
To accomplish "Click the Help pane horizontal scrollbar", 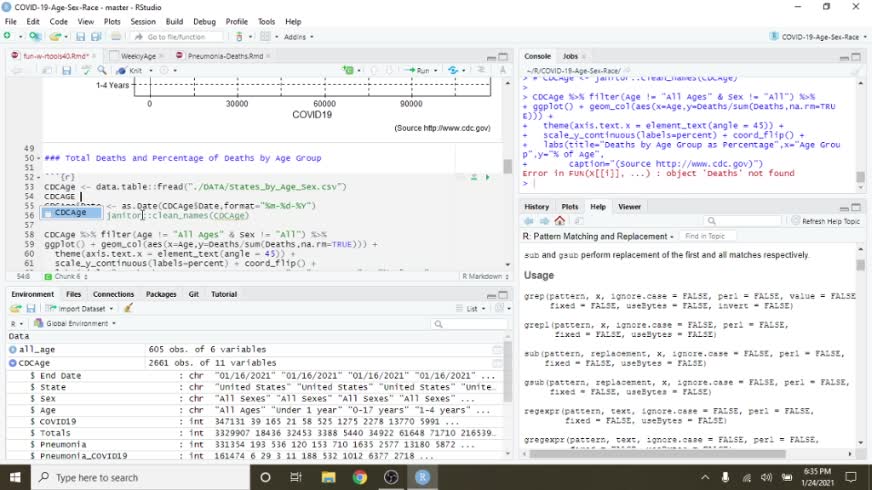I will (657, 454).
